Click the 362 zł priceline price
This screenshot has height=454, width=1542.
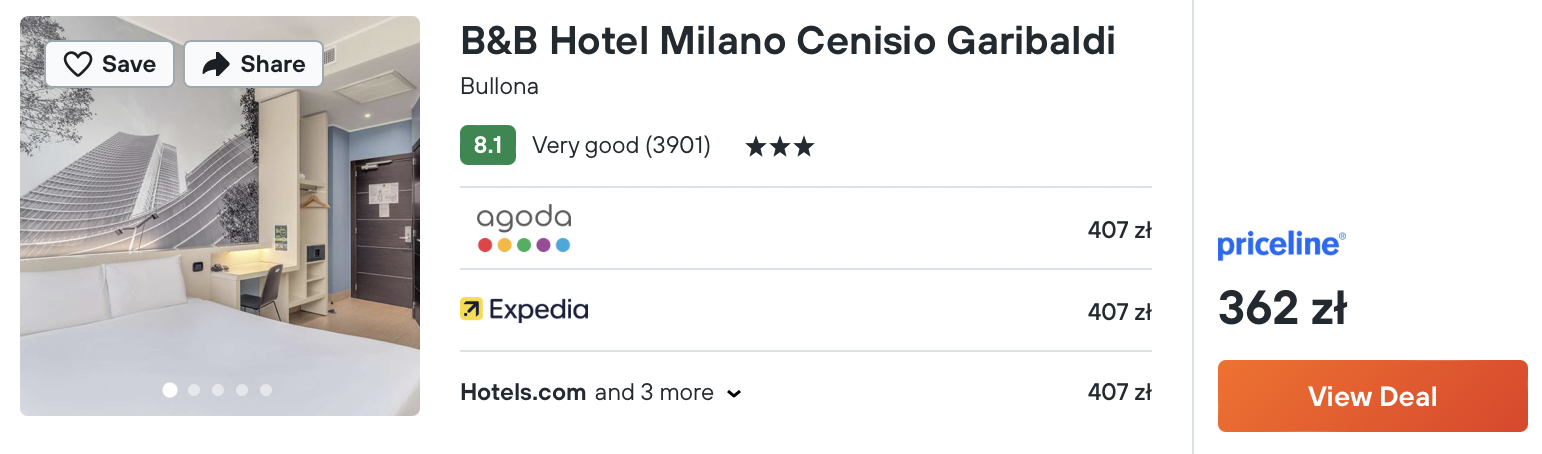pyautogui.click(x=1282, y=308)
